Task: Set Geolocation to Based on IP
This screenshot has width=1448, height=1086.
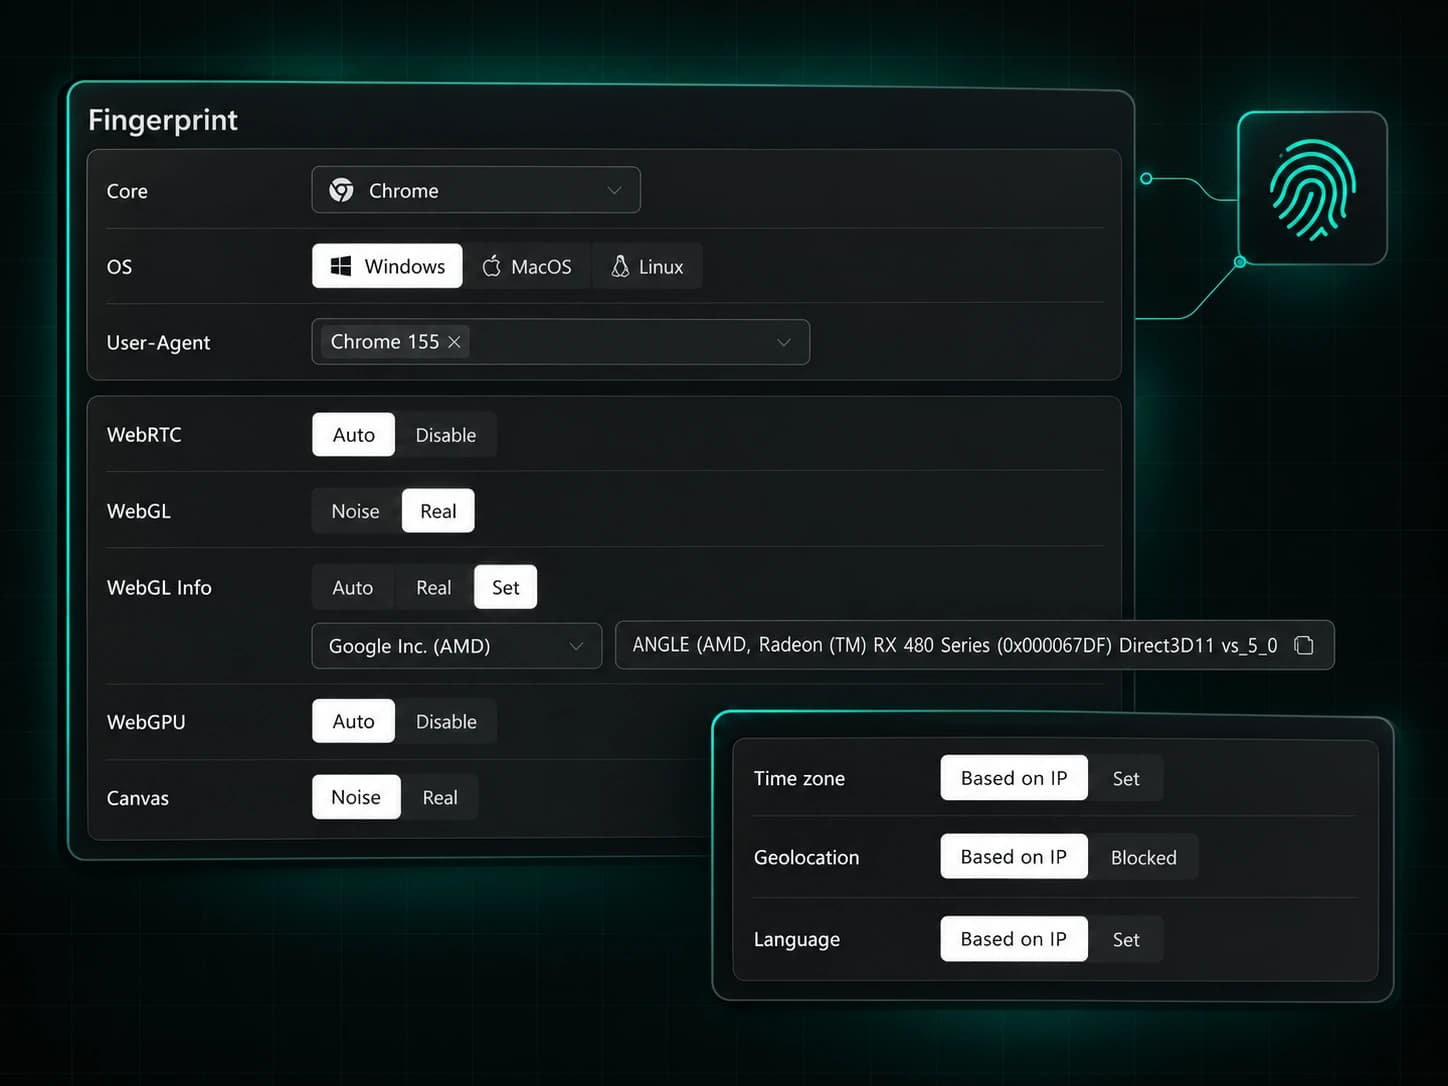Action: [x=1014, y=857]
